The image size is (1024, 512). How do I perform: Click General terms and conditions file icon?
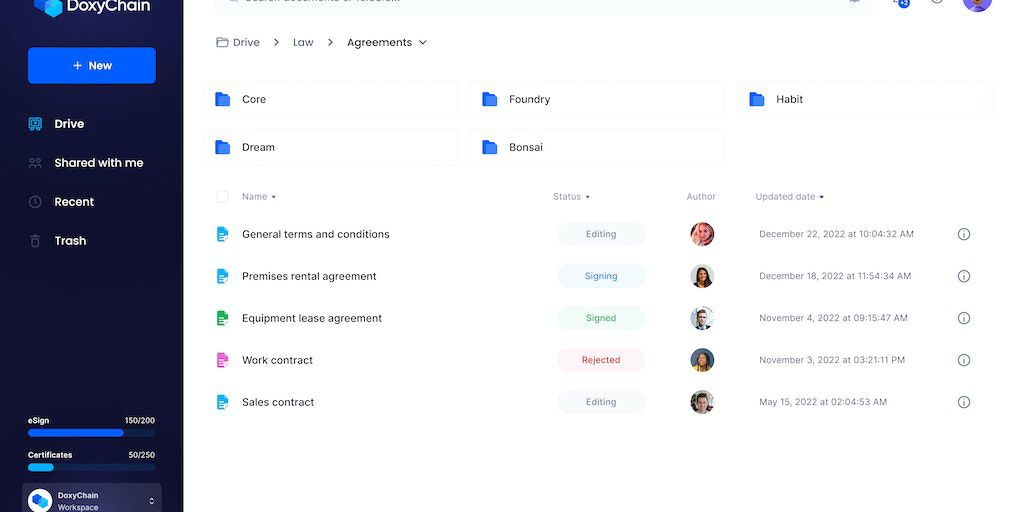tap(223, 234)
